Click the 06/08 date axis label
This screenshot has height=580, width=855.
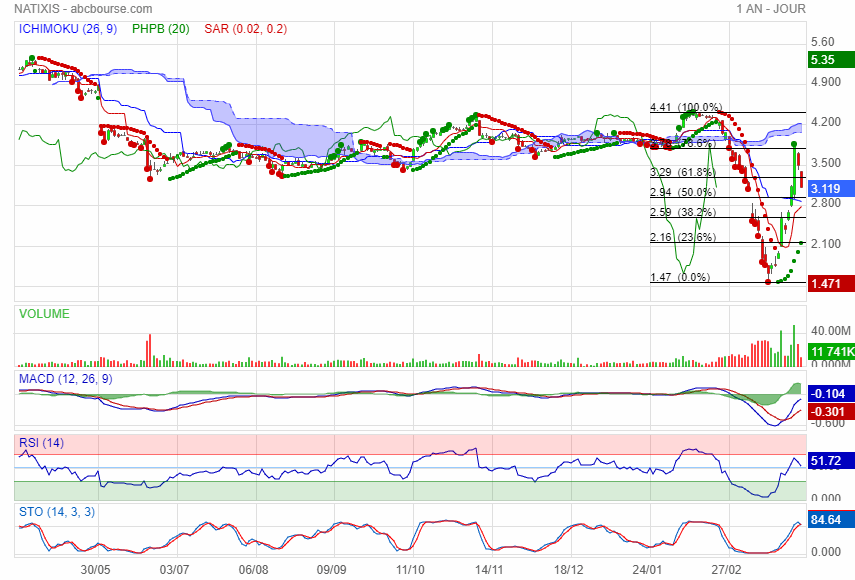coord(254,570)
